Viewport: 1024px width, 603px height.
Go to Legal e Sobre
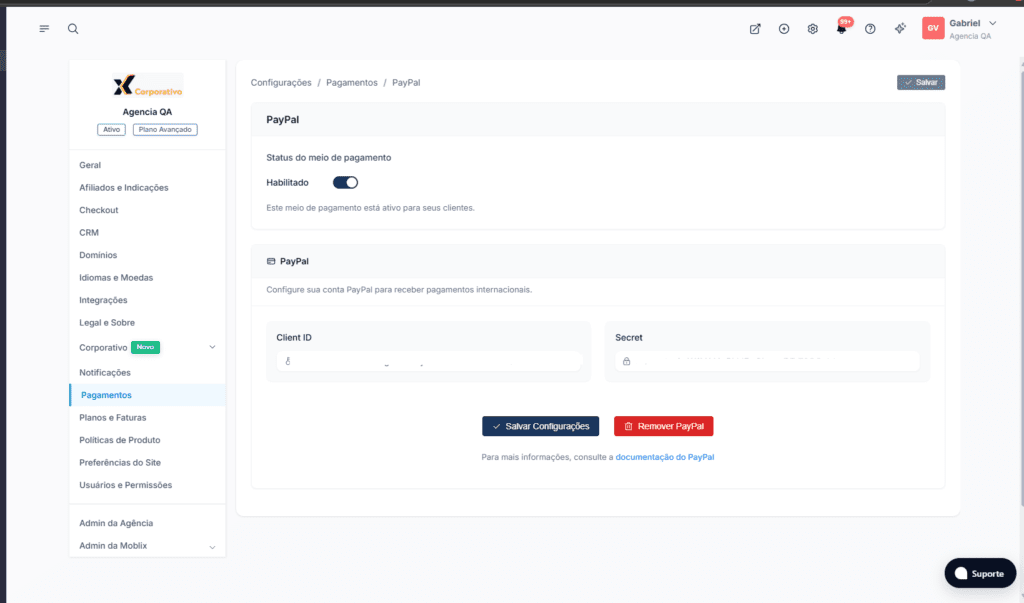tap(107, 323)
